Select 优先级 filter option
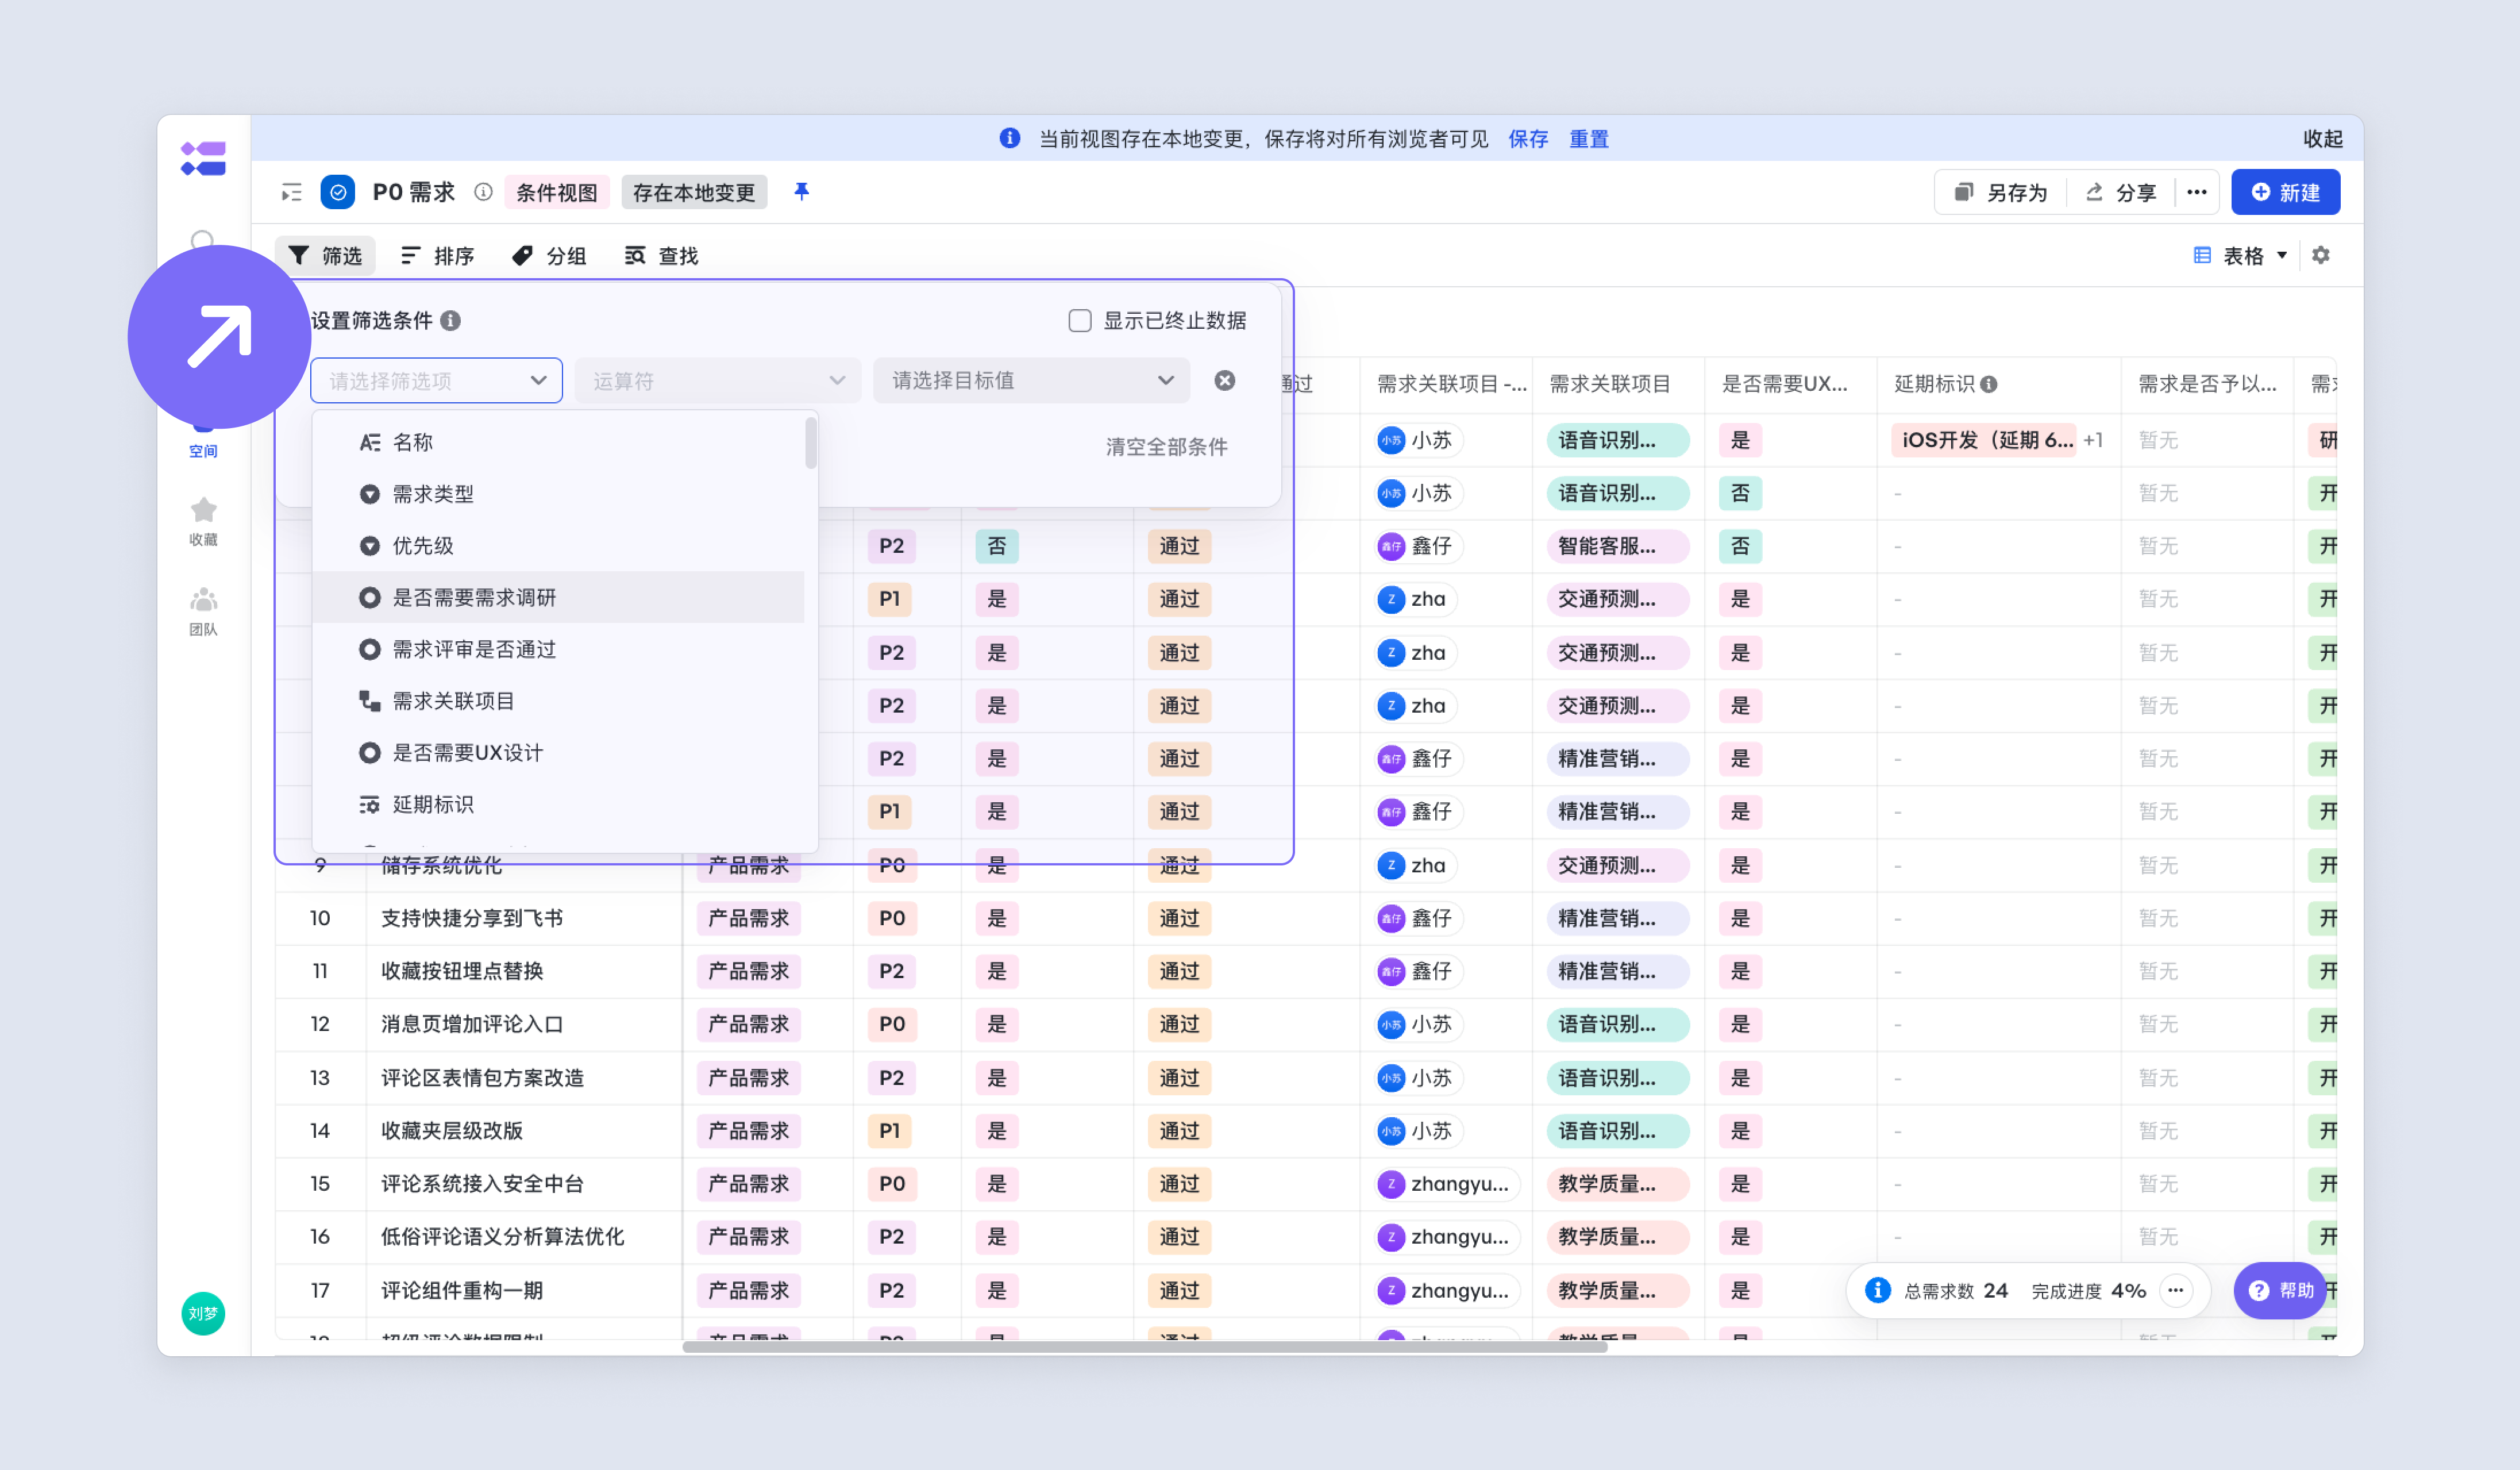2520x1470 pixels. (558, 546)
